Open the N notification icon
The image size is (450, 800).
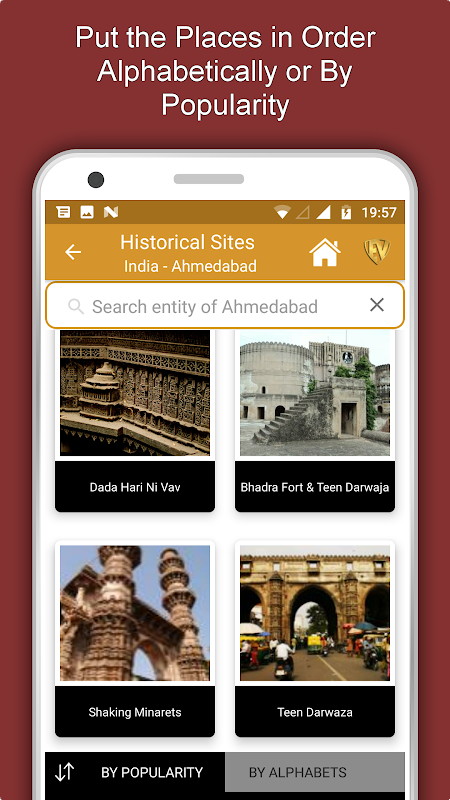pos(111,212)
